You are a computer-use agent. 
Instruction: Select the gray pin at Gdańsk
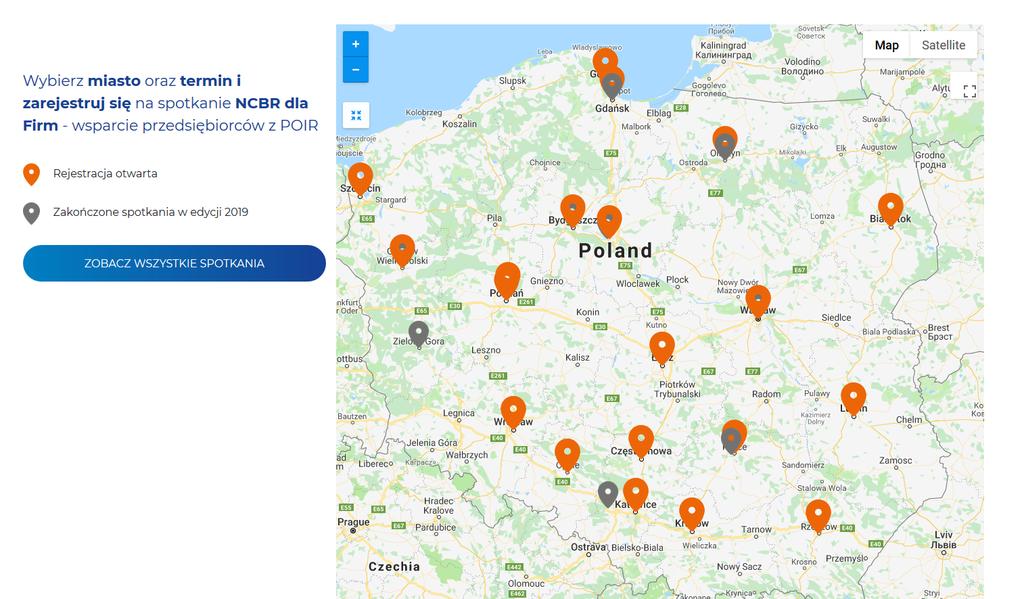click(612, 86)
